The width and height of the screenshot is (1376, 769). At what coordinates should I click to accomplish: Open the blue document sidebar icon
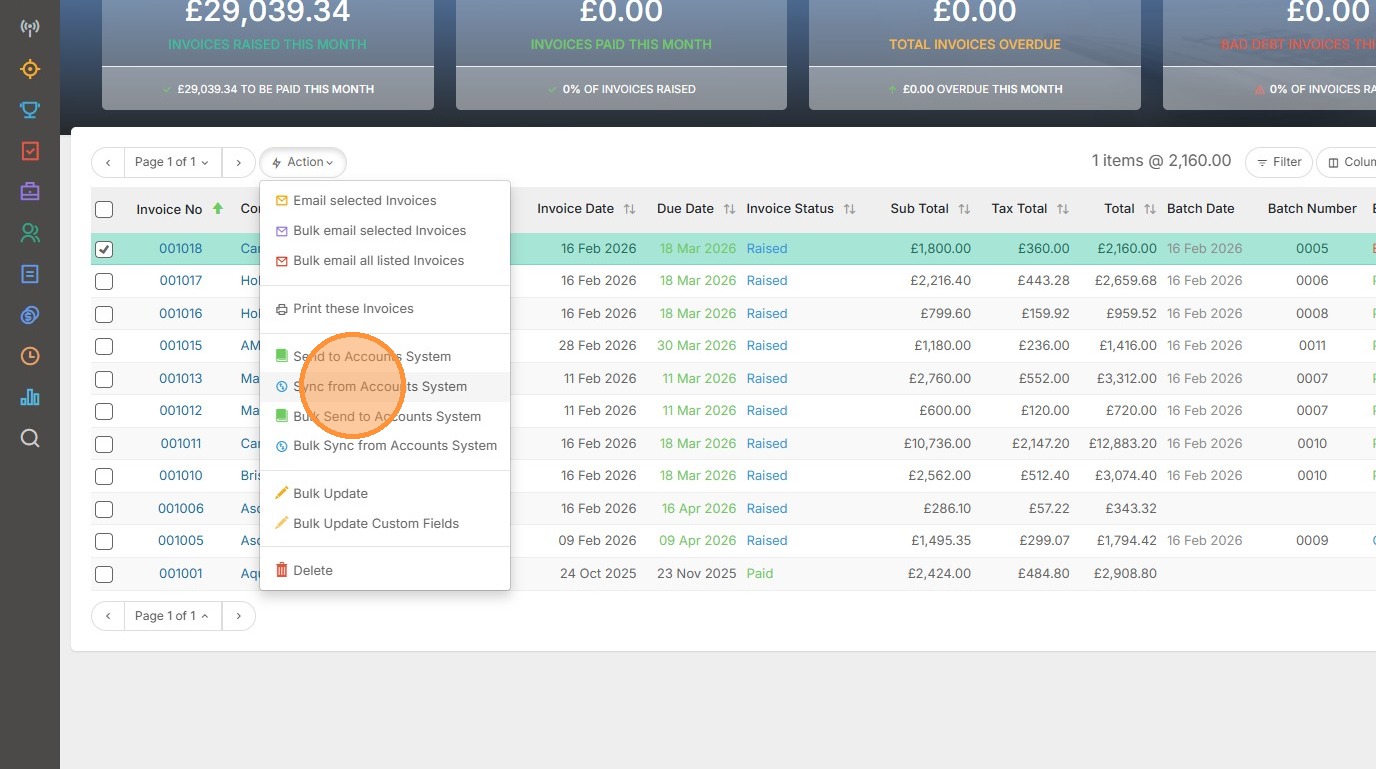pyautogui.click(x=30, y=274)
